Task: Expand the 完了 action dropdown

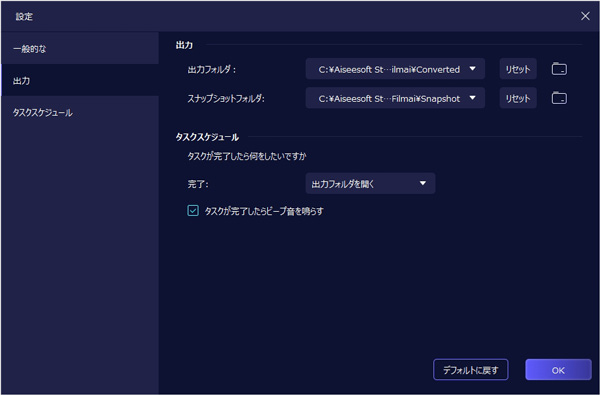Action: point(370,184)
